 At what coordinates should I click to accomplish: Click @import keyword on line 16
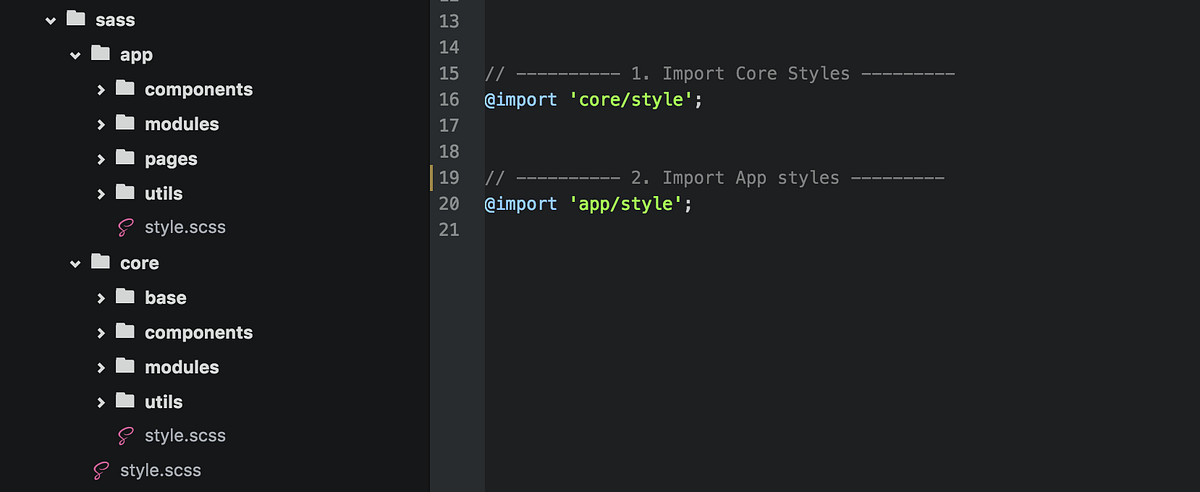tap(521, 100)
